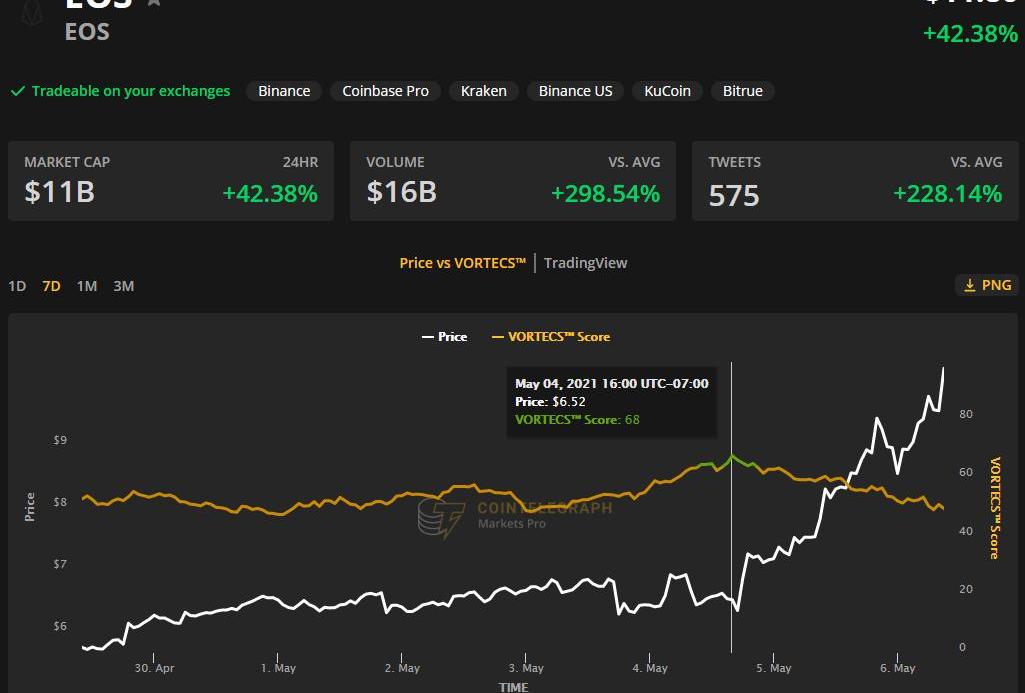
Task: Click the favorite star next to EOS
Action: 154,3
